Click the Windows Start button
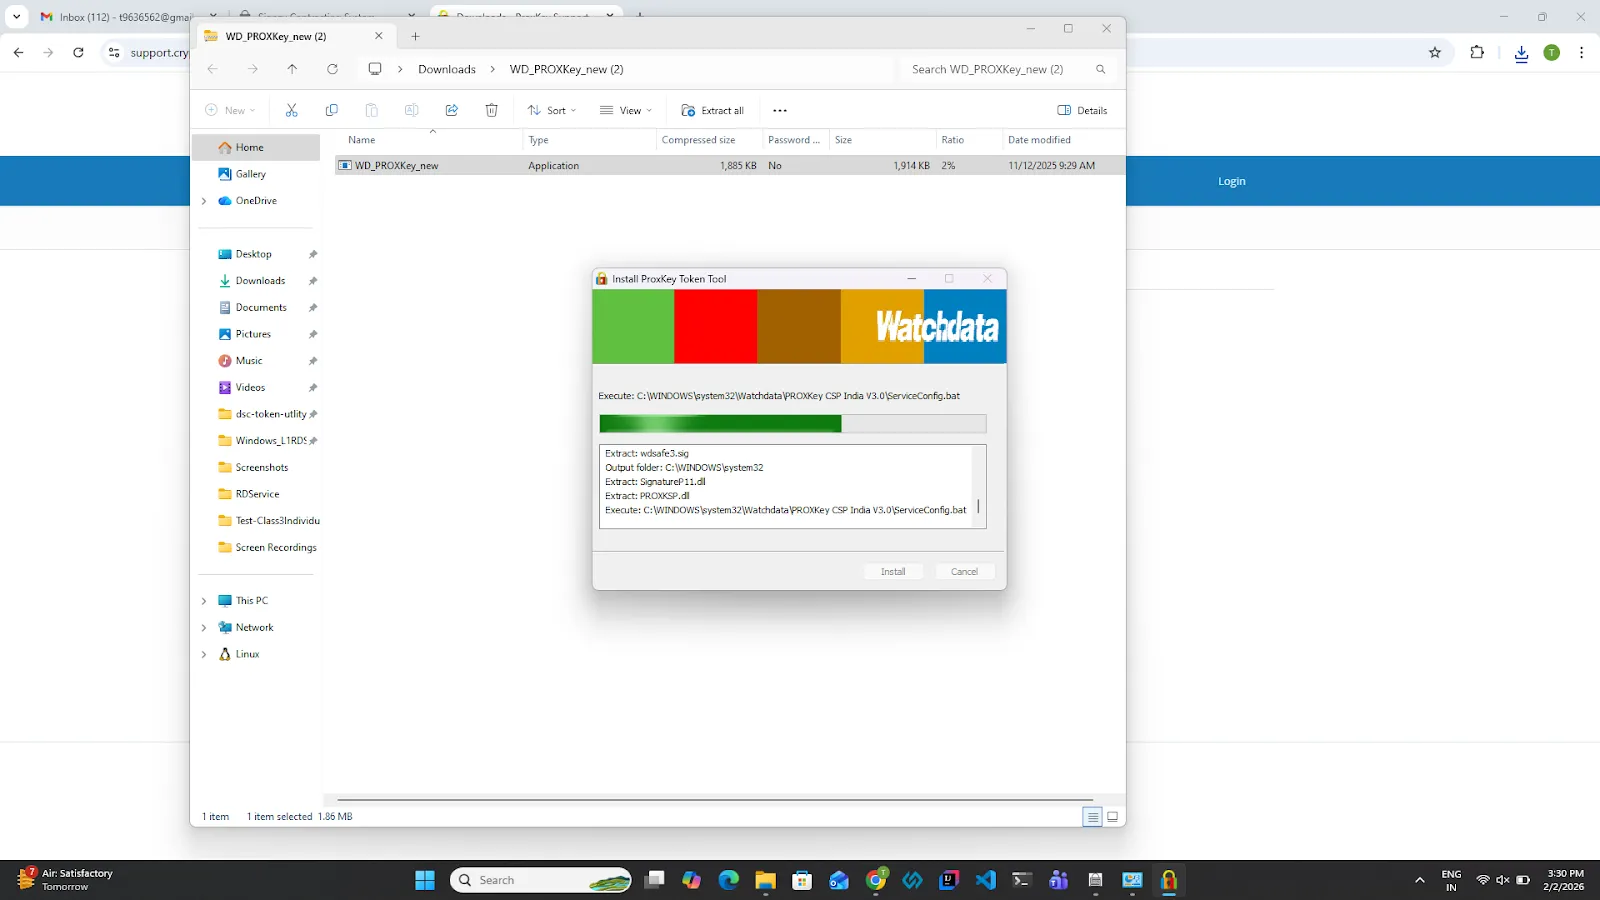 click(425, 880)
